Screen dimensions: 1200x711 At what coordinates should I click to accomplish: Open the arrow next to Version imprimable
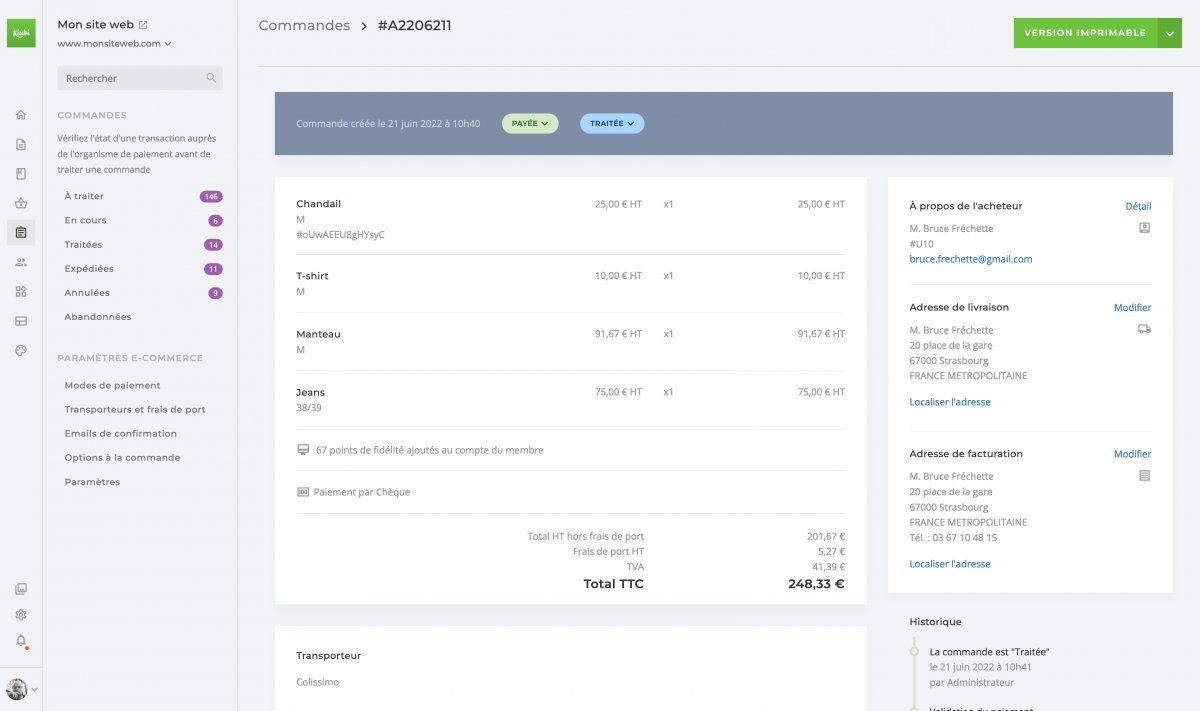(x=1170, y=33)
